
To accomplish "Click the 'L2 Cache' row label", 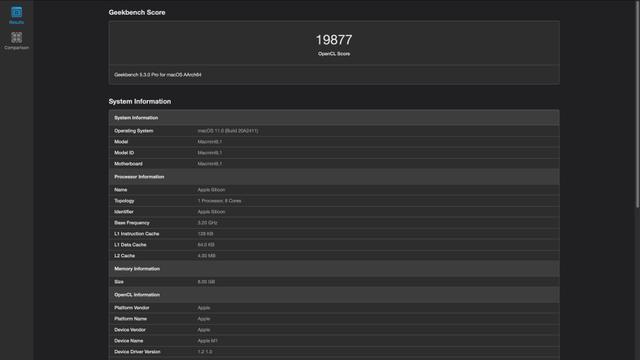I will [x=124, y=256].
